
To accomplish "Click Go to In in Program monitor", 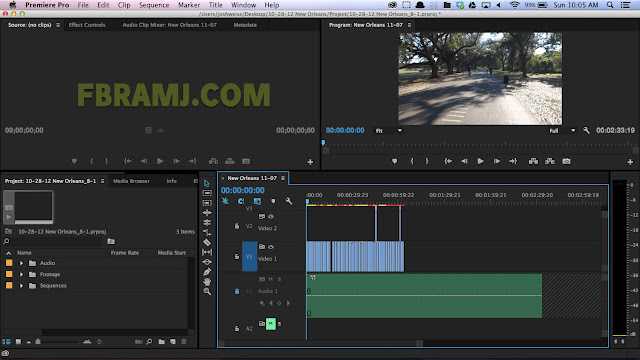I will pos(448,162).
